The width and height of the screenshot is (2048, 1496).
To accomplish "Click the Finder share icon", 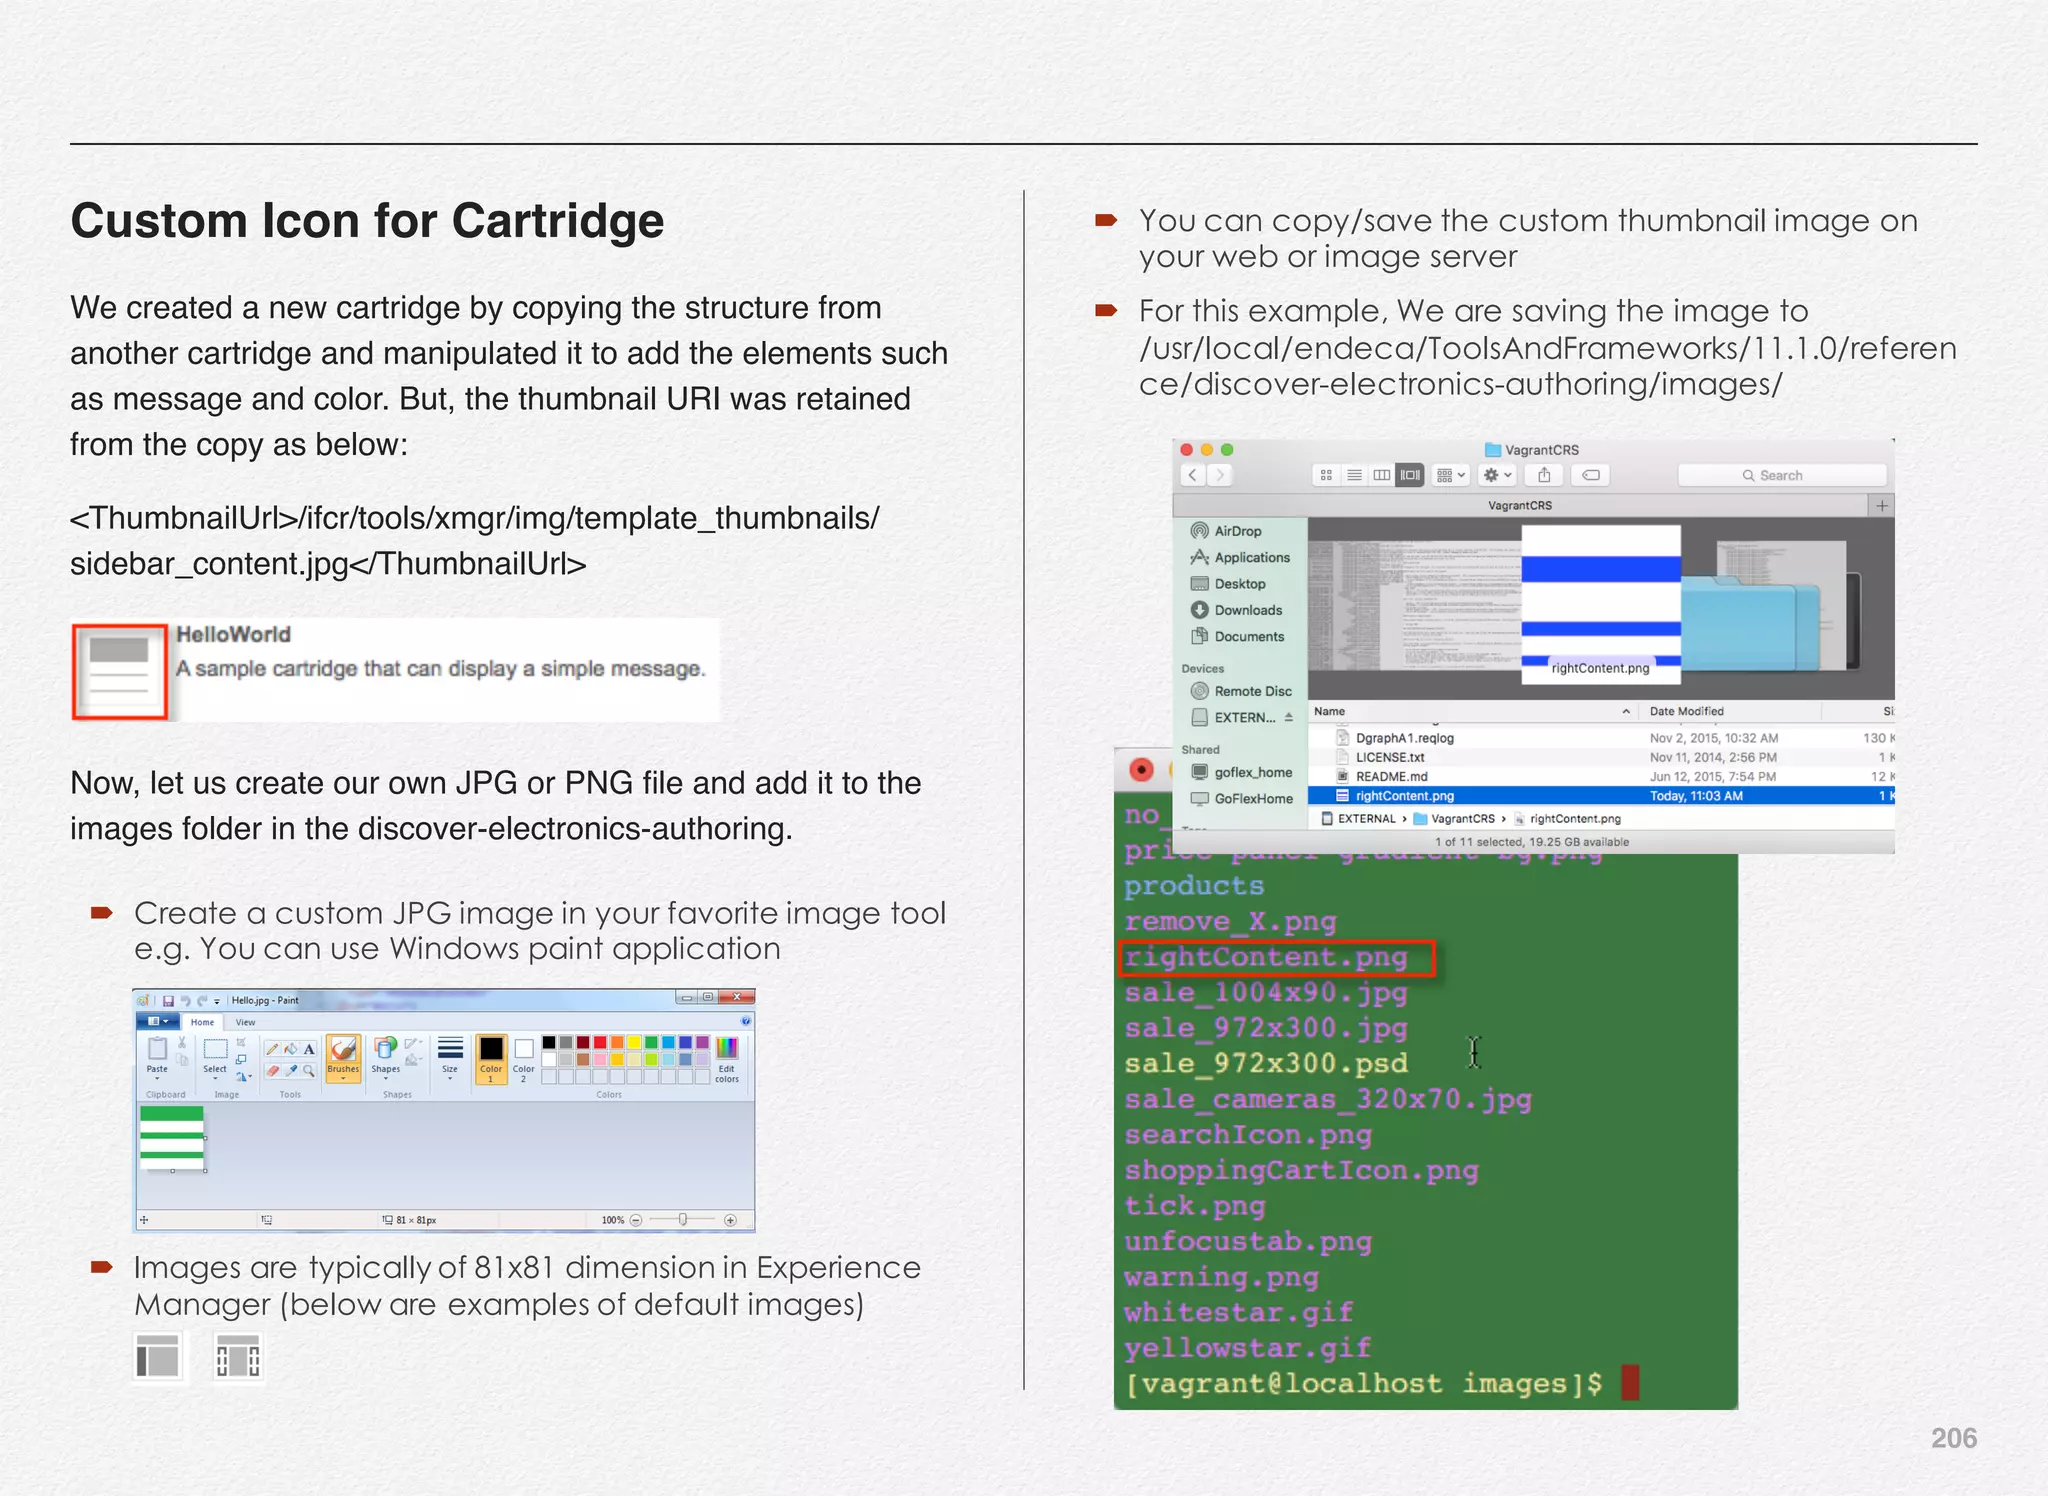I will [1544, 475].
